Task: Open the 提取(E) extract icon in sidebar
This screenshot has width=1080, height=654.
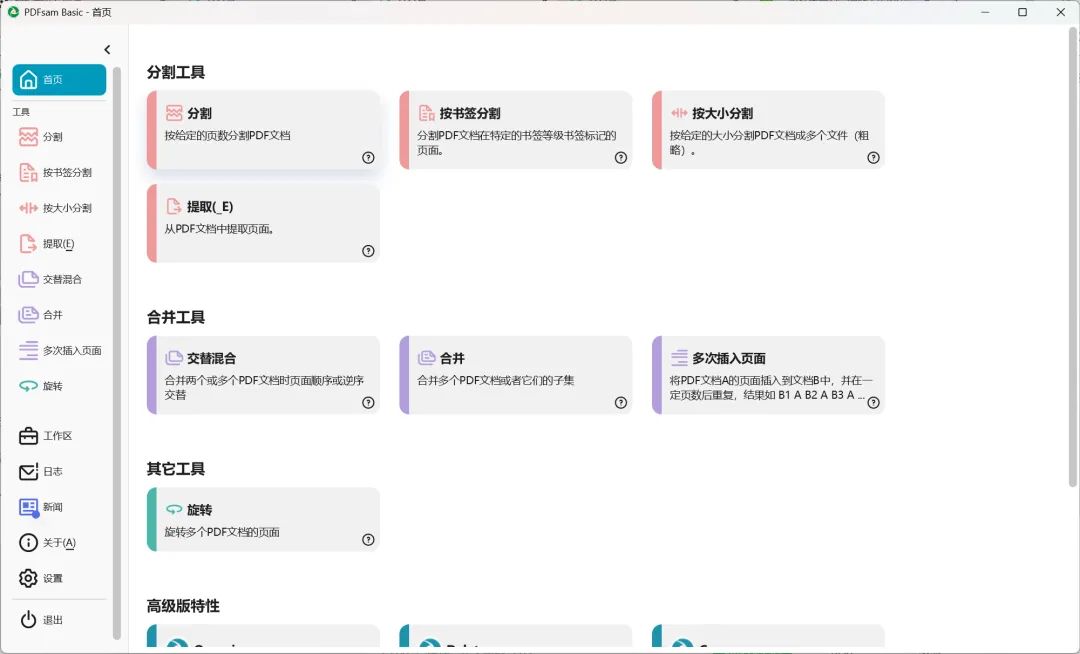Action: coord(28,244)
